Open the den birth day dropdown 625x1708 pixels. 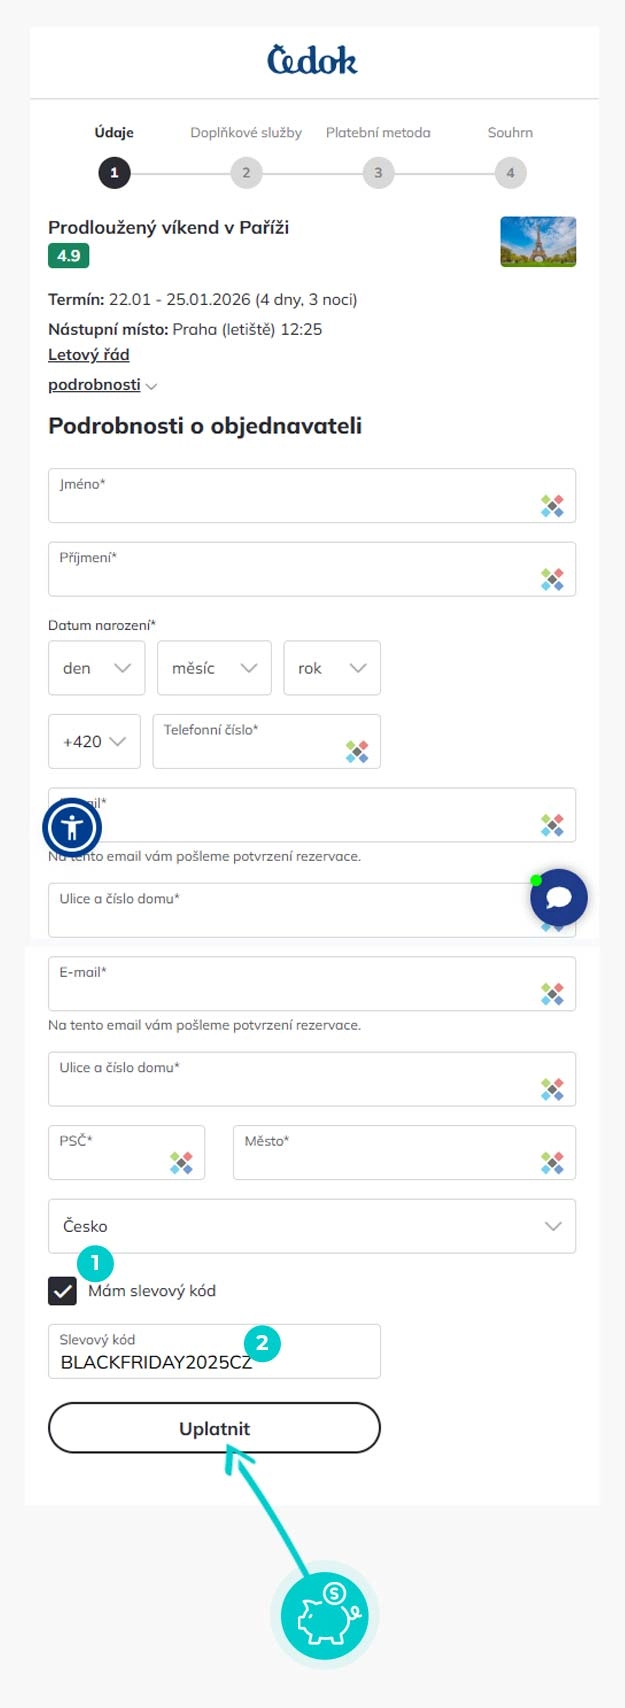pyautogui.click(x=97, y=668)
